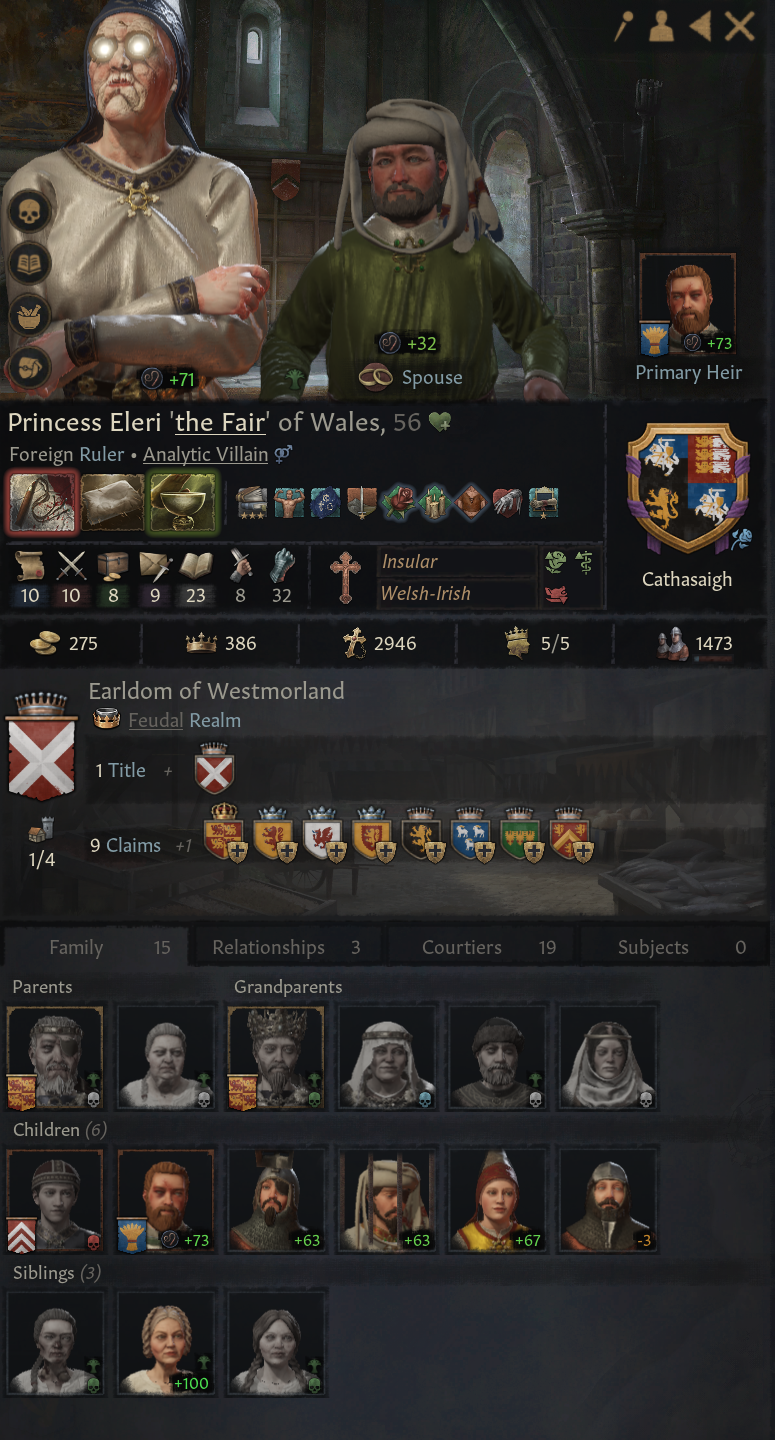Click the imprisoned child portrait
Image resolution: width=775 pixels, height=1440 pixels.
click(387, 1200)
